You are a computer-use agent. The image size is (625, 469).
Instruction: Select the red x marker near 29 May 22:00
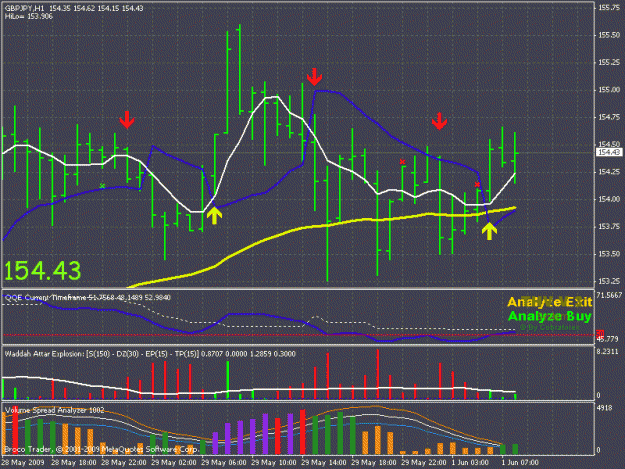coord(403,162)
